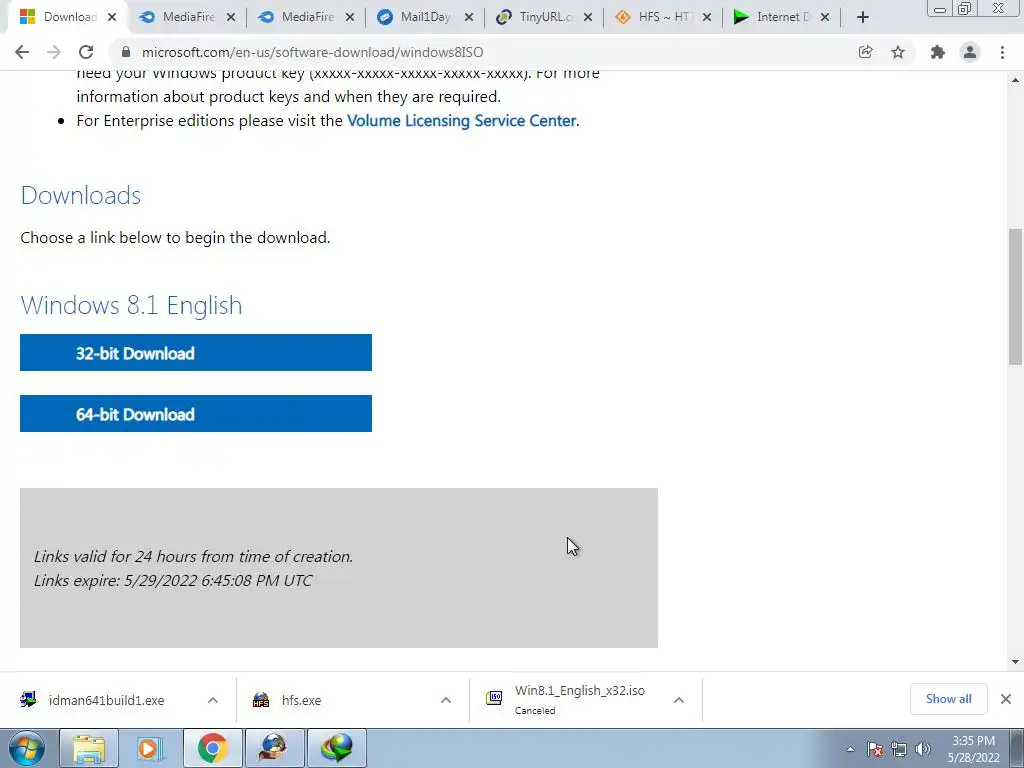This screenshot has width=1024, height=768.
Task: Open network status tray icon
Action: [899, 749]
